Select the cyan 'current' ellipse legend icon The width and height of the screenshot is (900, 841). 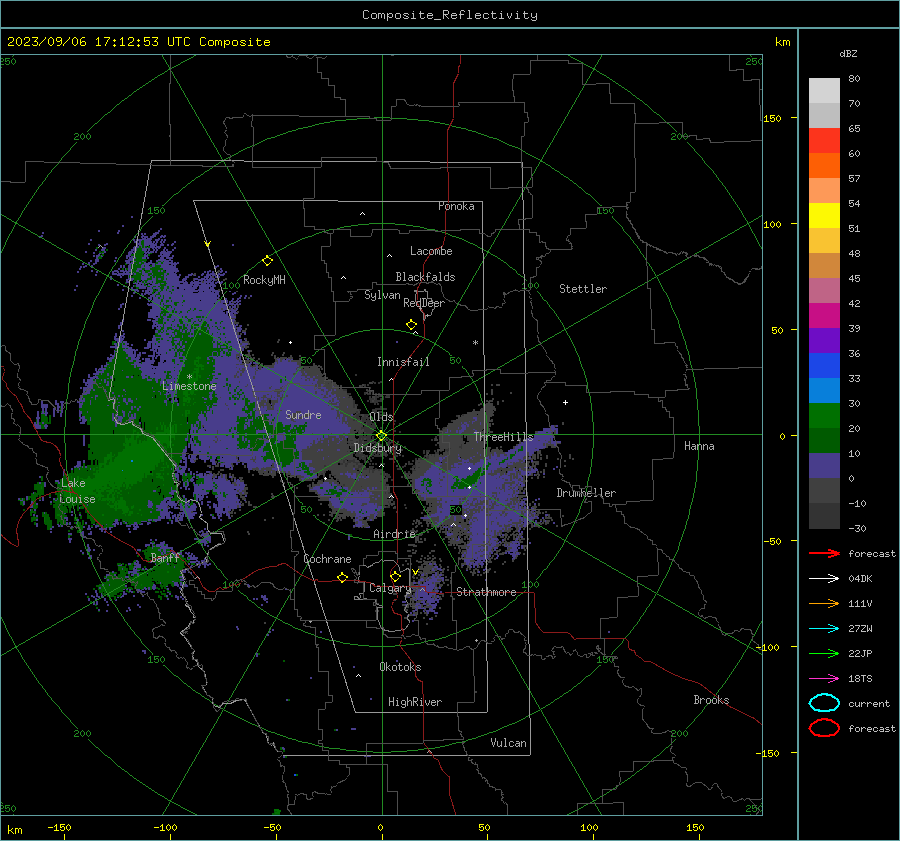click(824, 703)
